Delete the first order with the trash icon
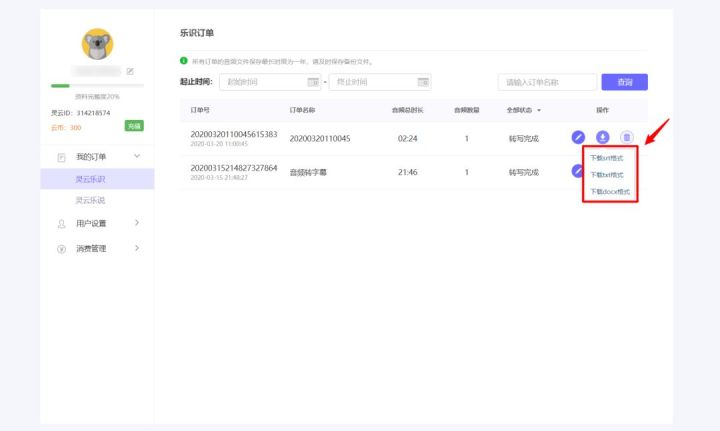 [626, 137]
